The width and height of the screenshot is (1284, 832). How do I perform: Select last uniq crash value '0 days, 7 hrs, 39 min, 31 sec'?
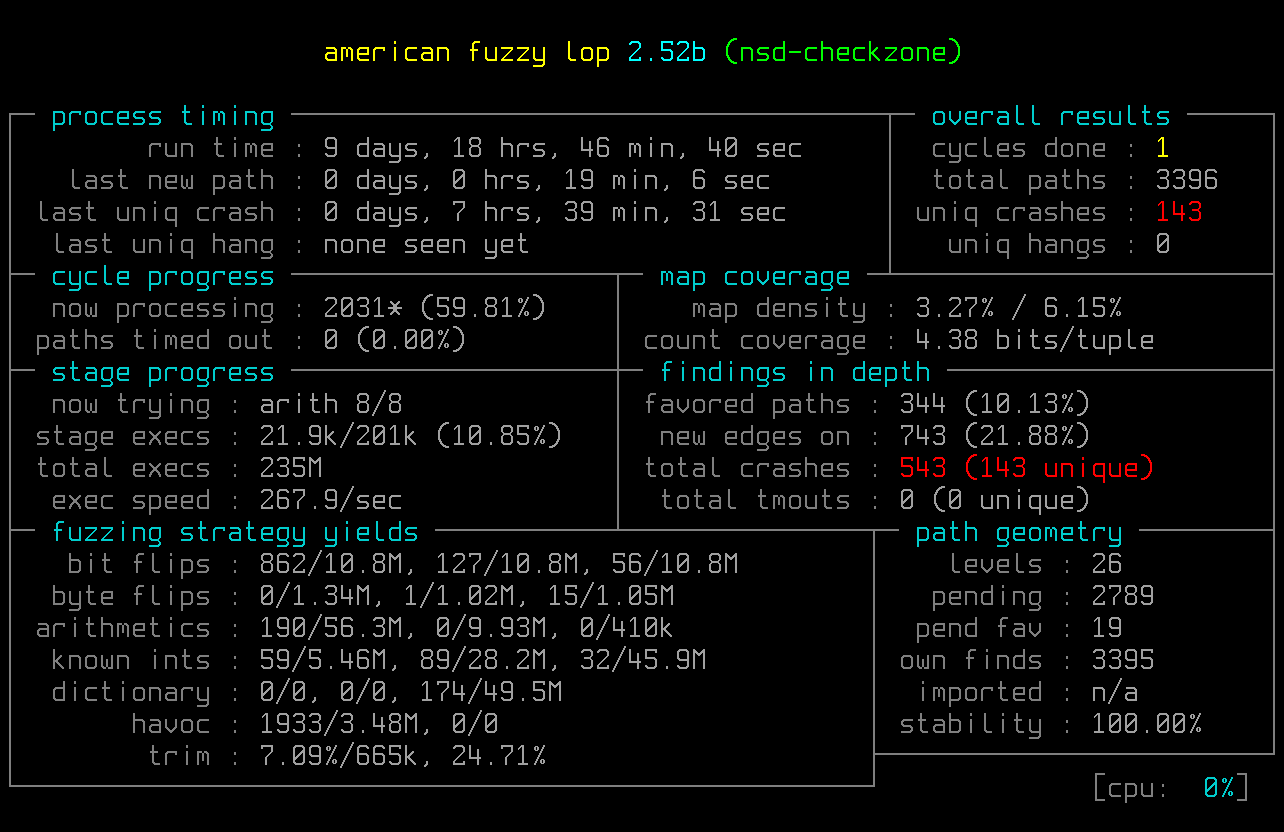555,213
